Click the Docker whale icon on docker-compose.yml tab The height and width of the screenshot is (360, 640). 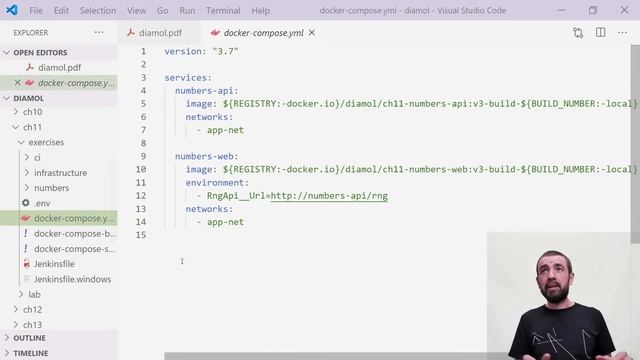click(x=215, y=33)
